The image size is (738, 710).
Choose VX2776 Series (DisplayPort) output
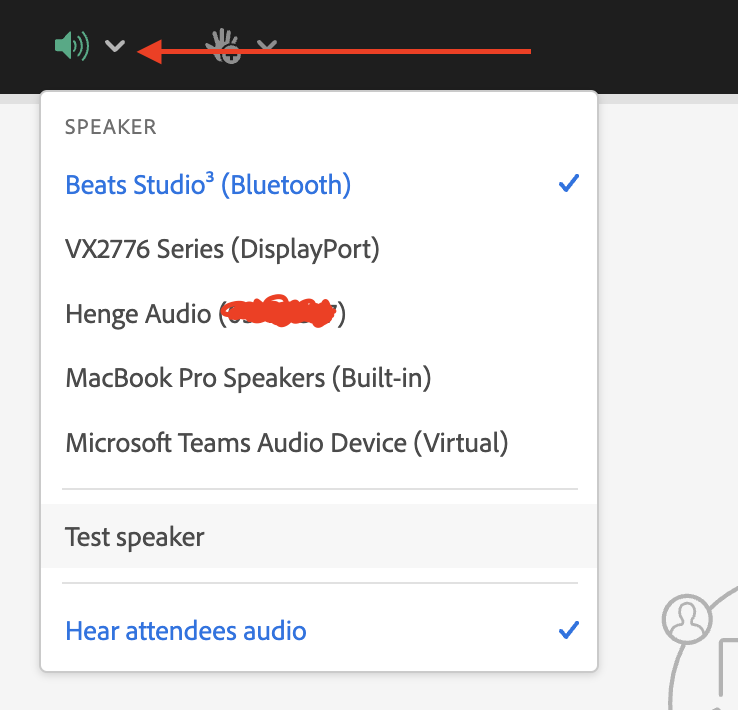[319, 248]
